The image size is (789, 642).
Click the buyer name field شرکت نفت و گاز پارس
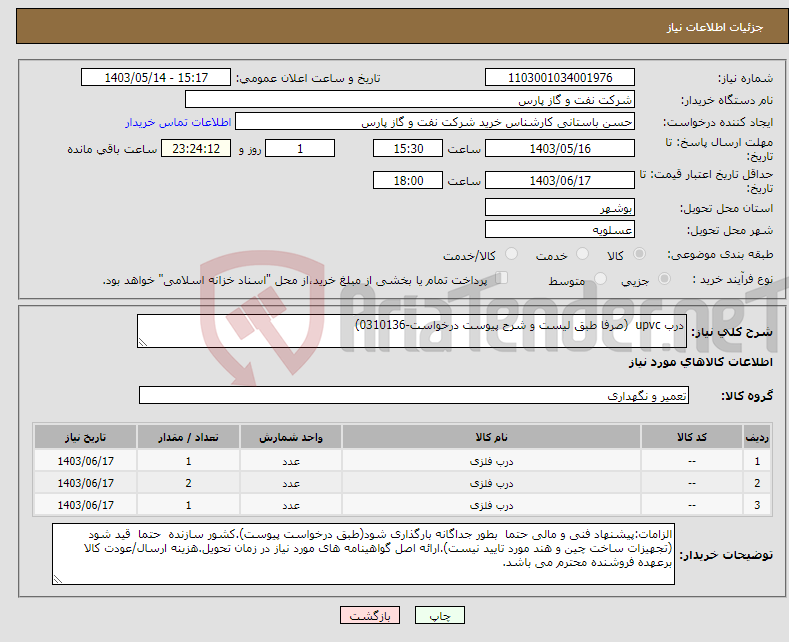(x=410, y=100)
